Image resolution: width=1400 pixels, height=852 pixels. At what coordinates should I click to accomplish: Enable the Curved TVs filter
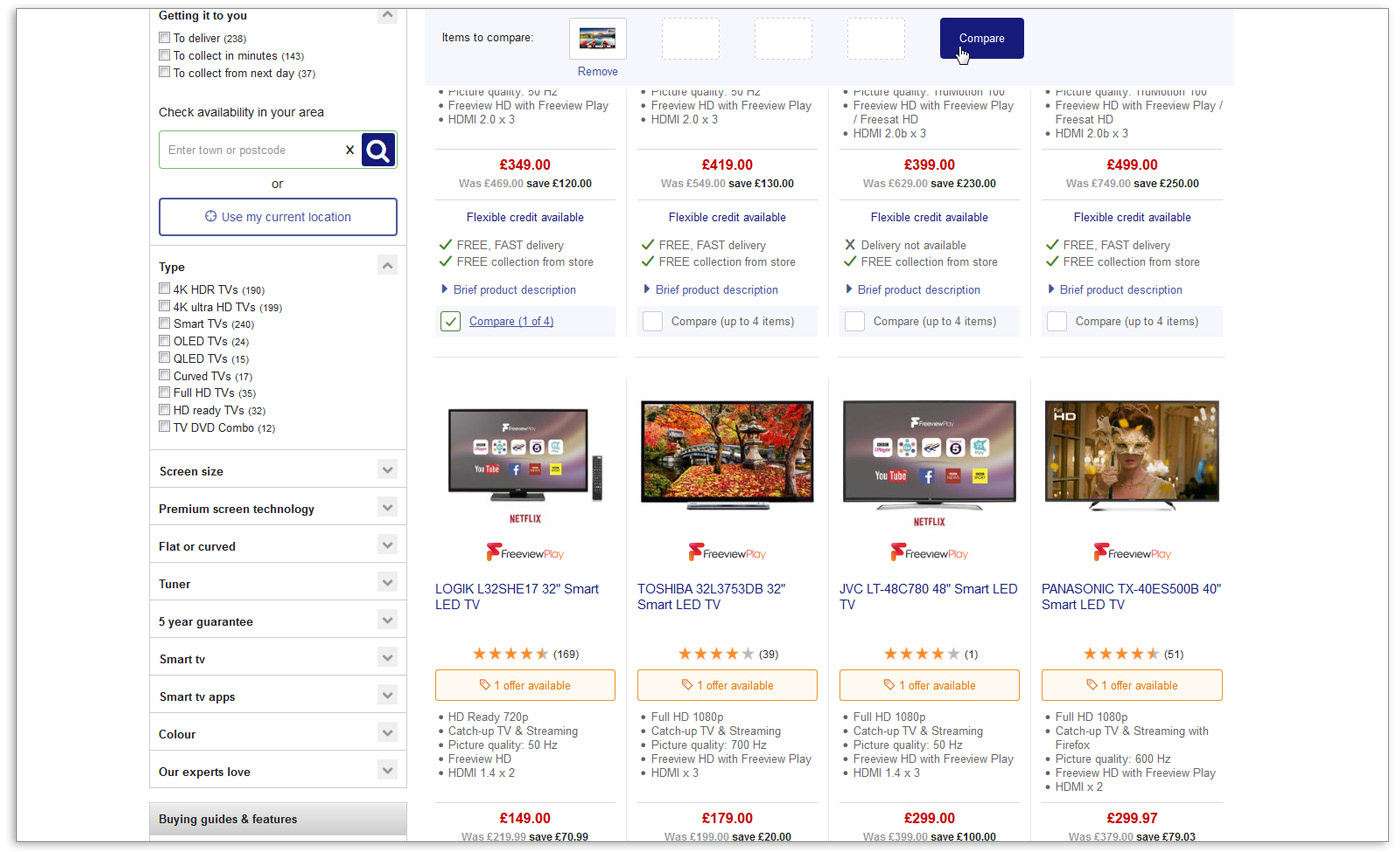[164, 376]
